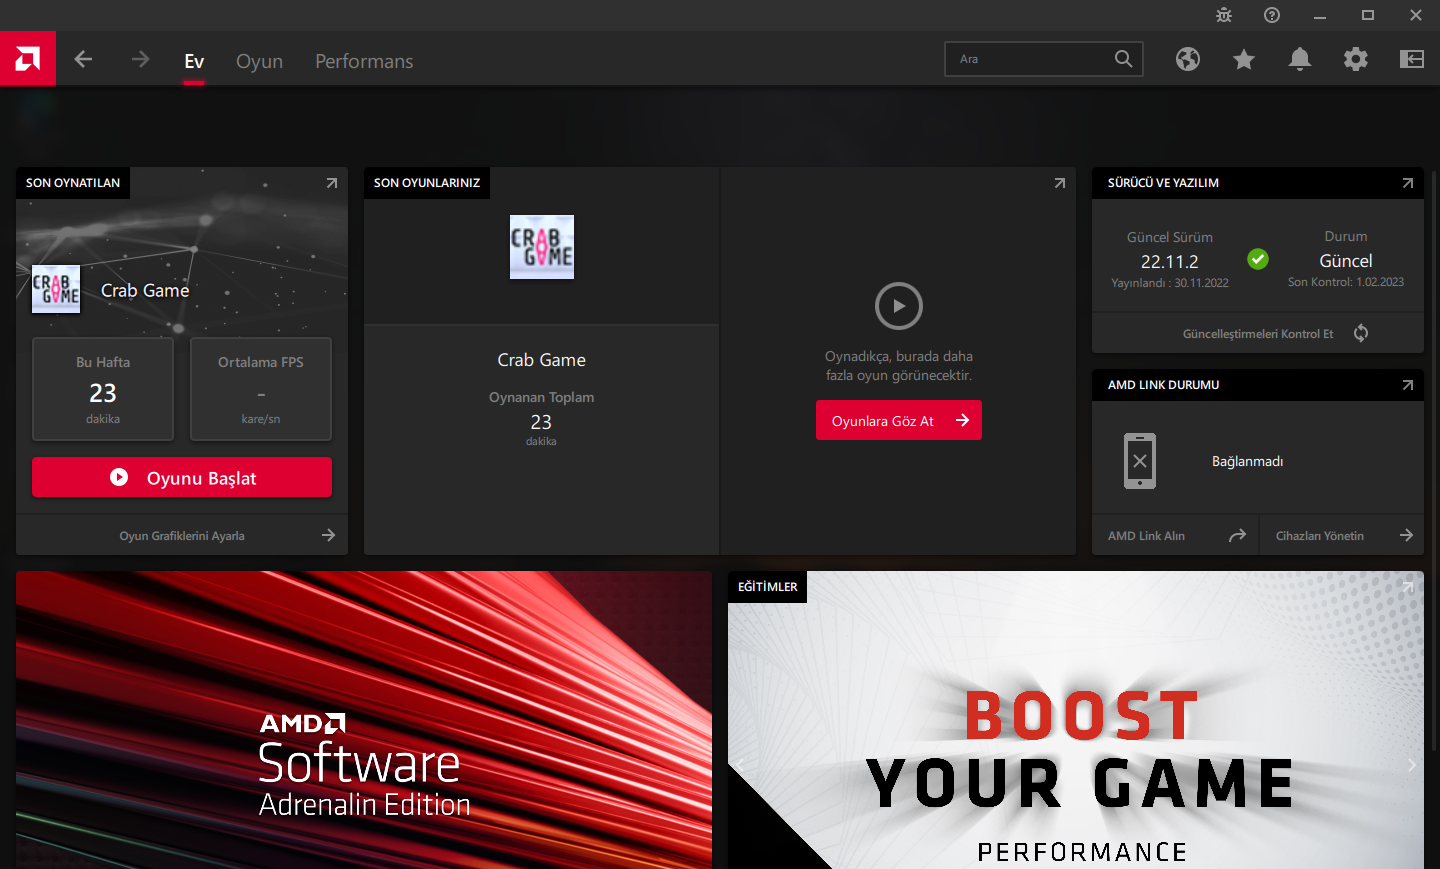Click the circular play icon
The height and width of the screenshot is (869, 1440).
pyautogui.click(x=899, y=306)
